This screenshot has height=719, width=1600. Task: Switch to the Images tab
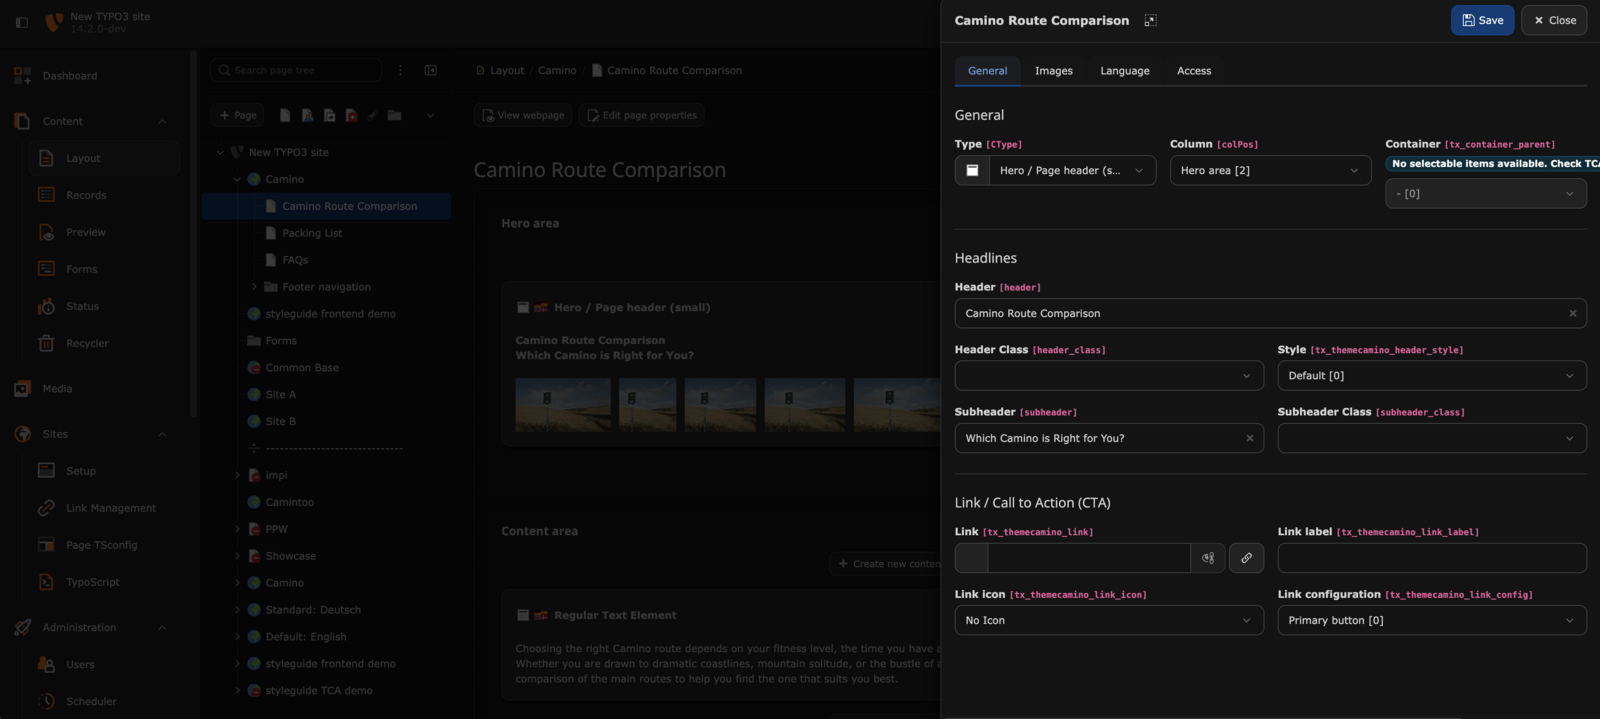tap(1053, 71)
